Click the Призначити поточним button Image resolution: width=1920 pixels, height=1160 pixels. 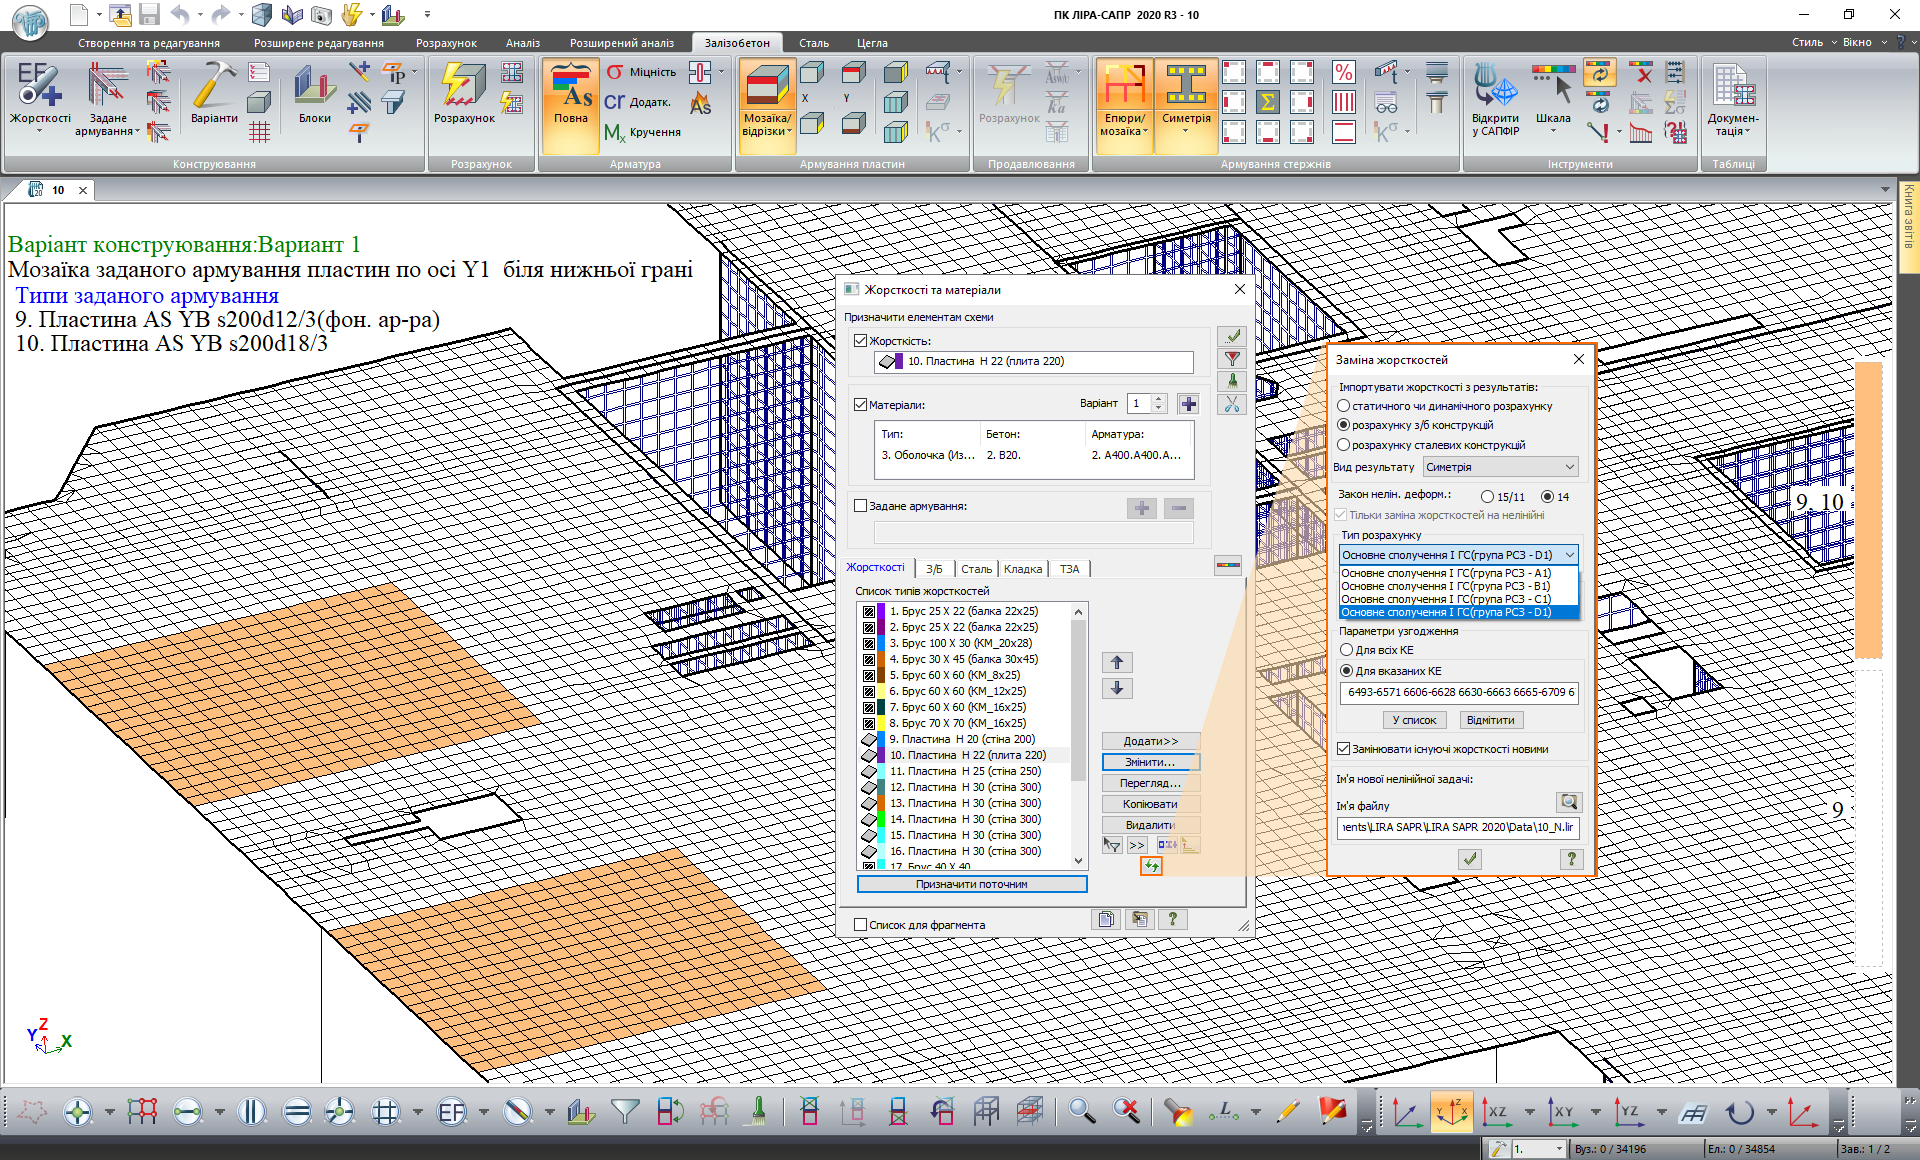tap(971, 884)
